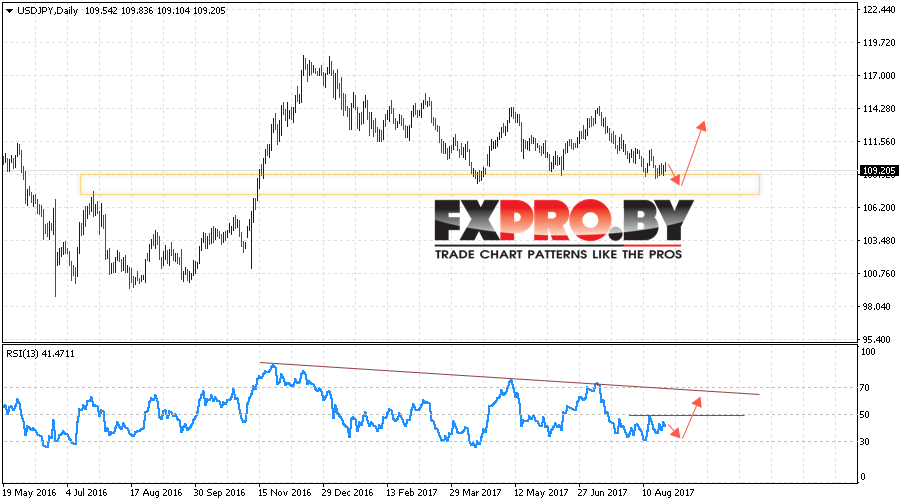
Task: Click the 4 Jul 2016 date label
Action: (x=87, y=493)
